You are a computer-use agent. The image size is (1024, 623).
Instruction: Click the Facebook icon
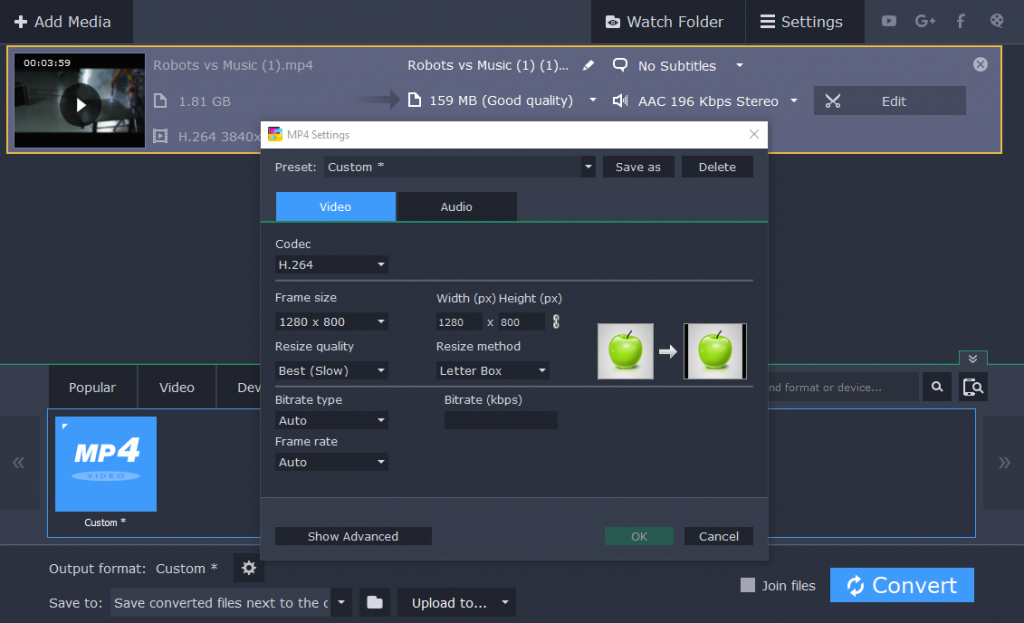(x=961, y=21)
